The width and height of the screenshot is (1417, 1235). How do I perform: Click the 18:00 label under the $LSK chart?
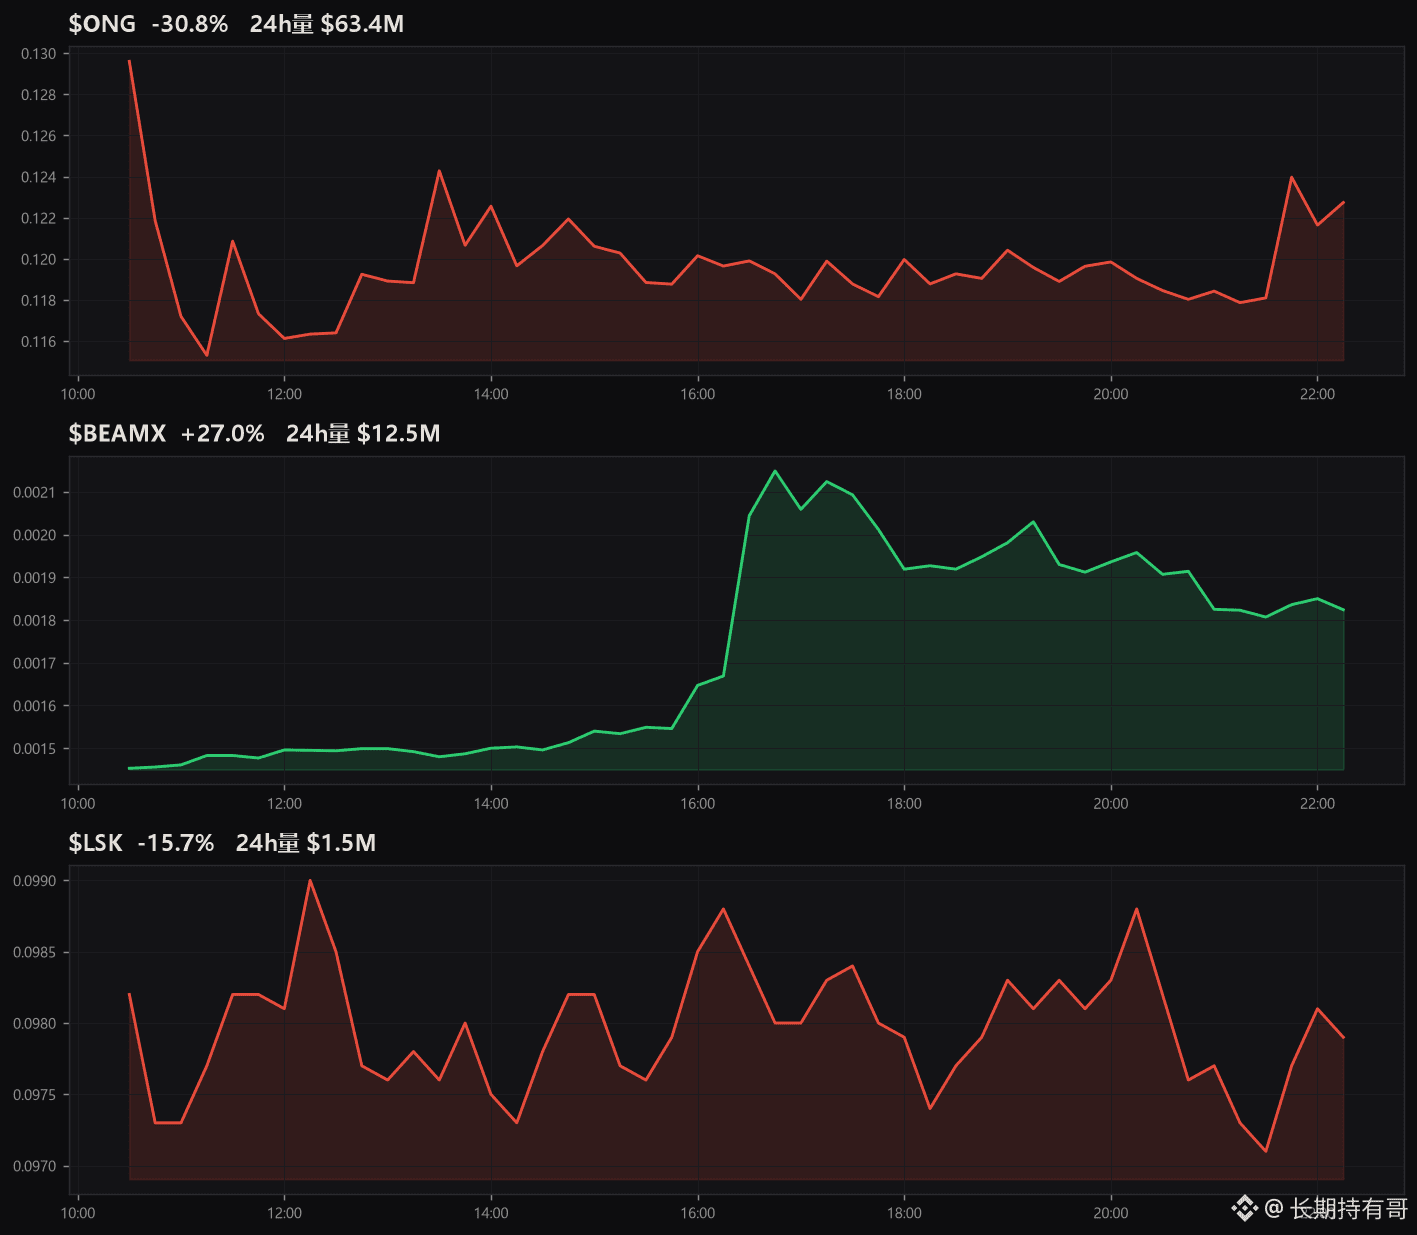(904, 1213)
